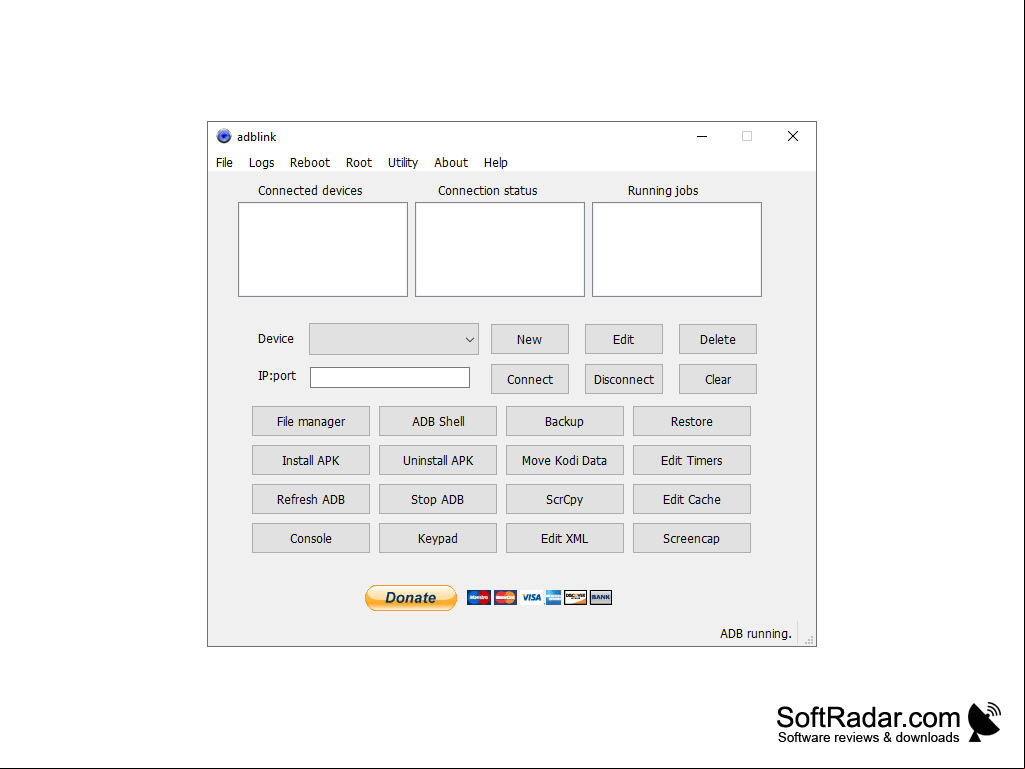
Task: Click the Backup button
Action: coord(565,421)
